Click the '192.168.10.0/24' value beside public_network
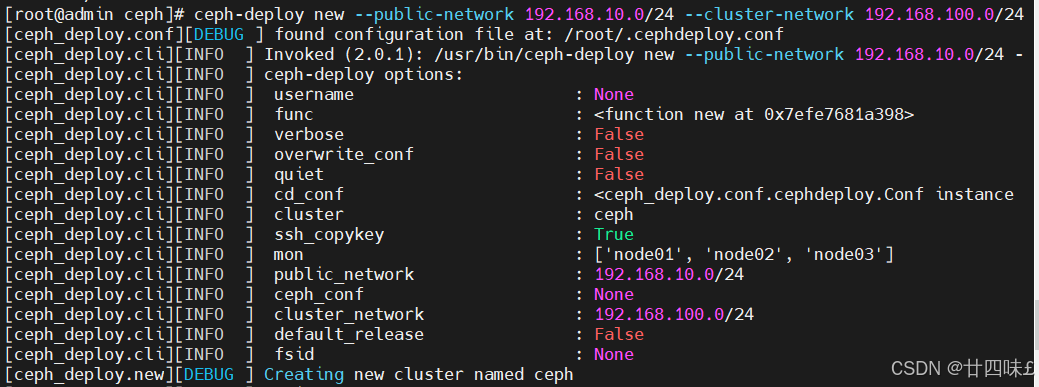This screenshot has height=387, width=1039. point(669,274)
